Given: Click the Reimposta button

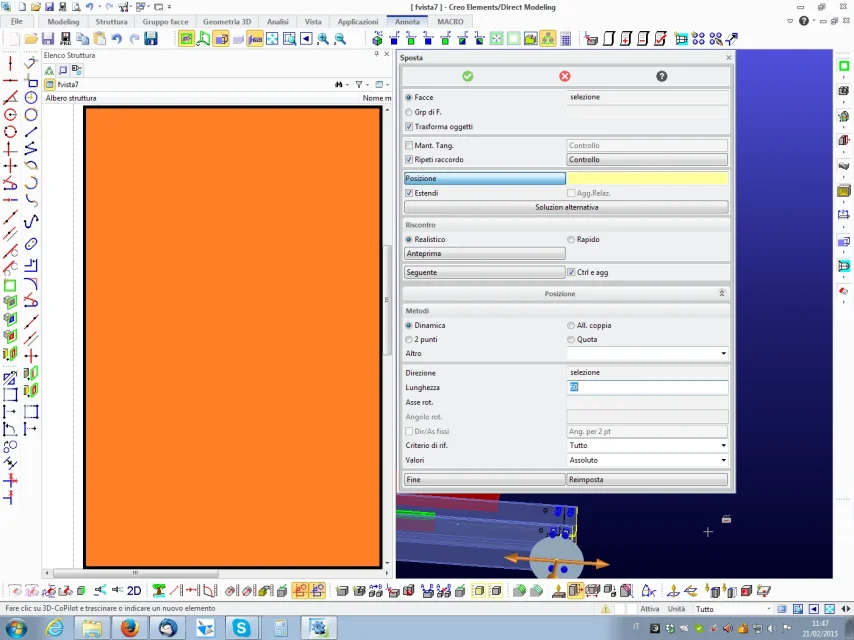Looking at the screenshot, I should 647,480.
